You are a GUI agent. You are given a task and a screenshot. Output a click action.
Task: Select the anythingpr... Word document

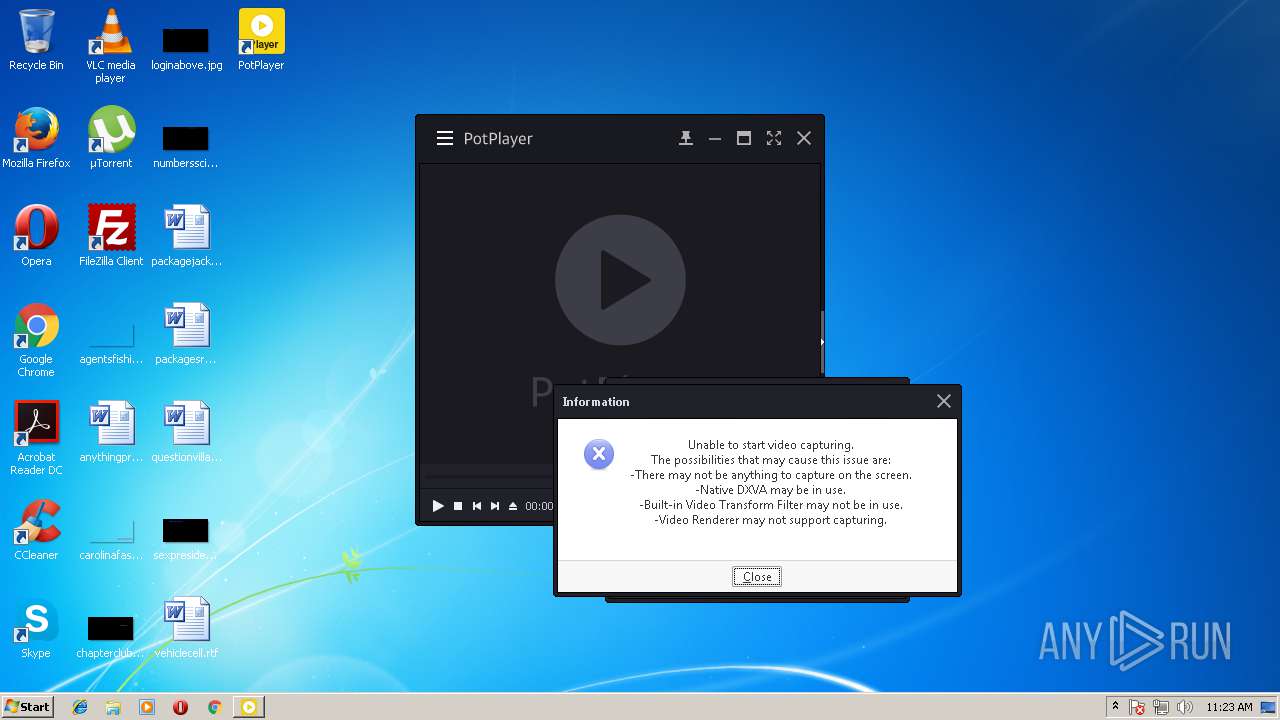(x=111, y=433)
